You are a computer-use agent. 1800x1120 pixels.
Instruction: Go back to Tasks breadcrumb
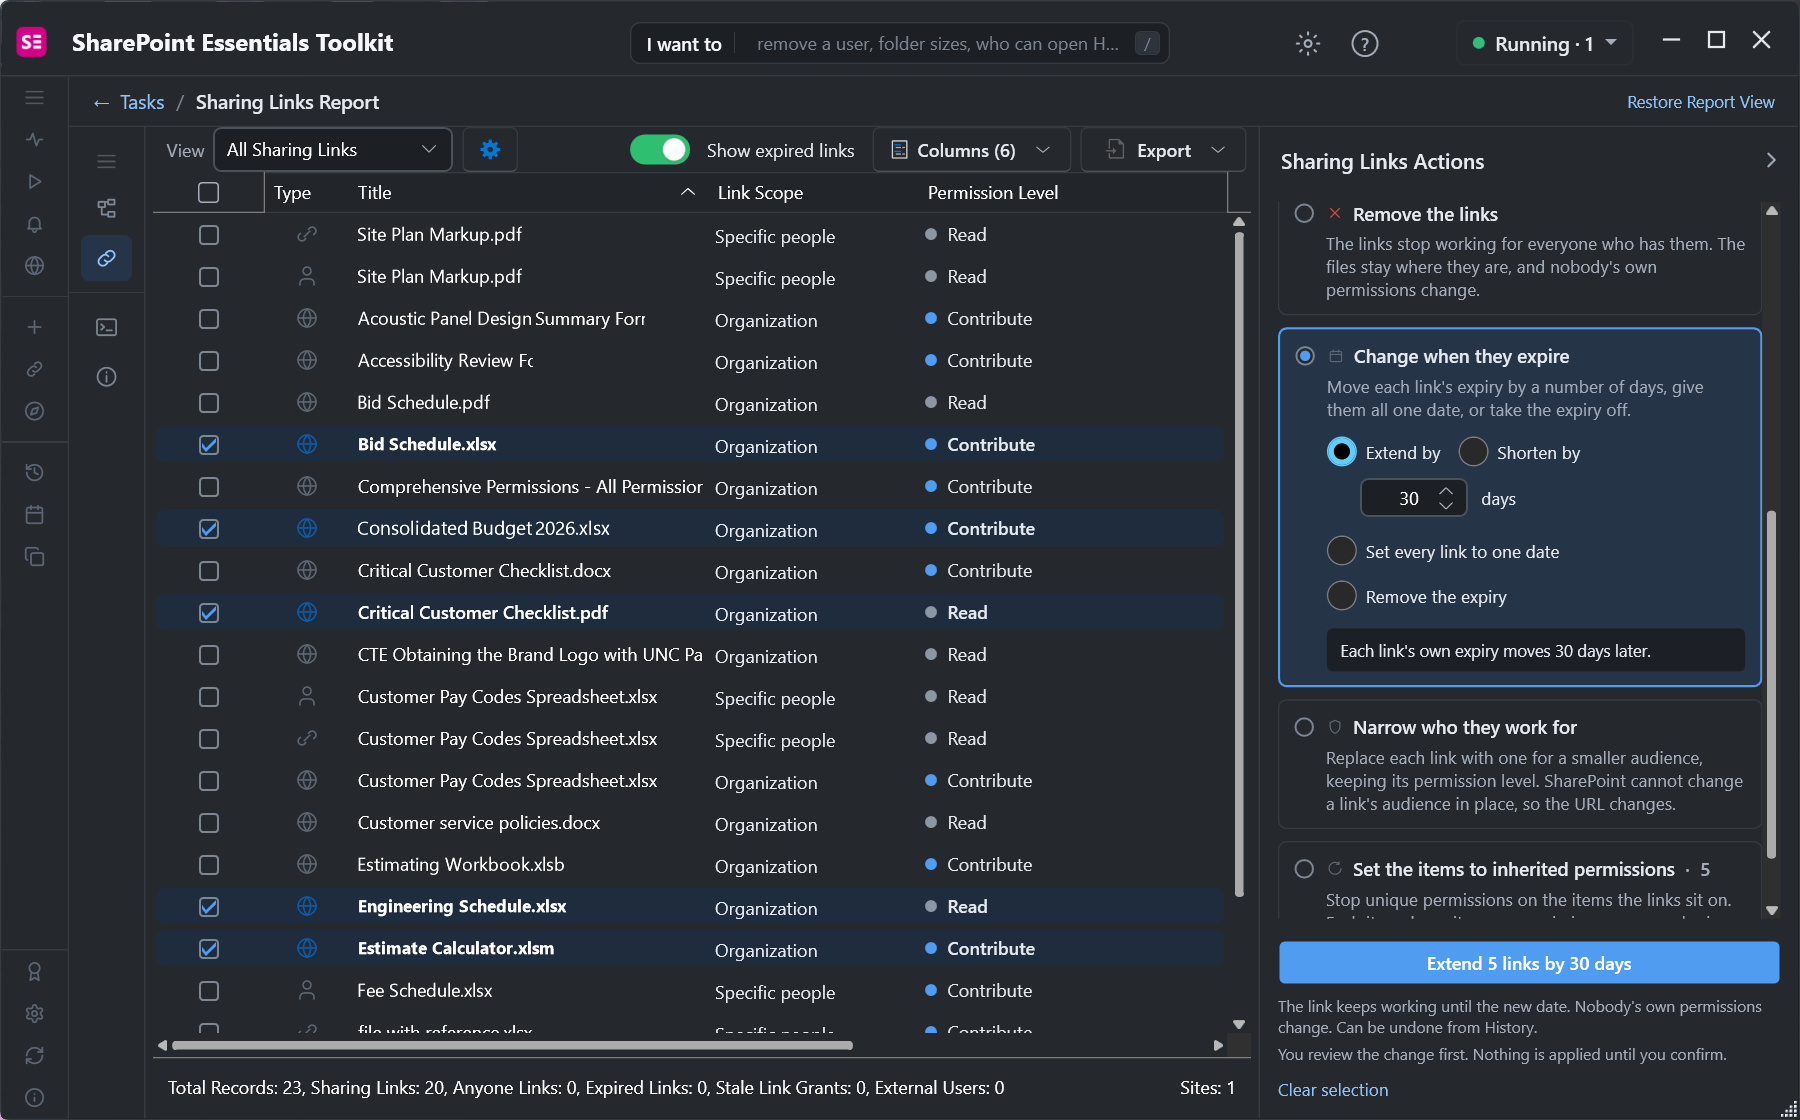142,102
